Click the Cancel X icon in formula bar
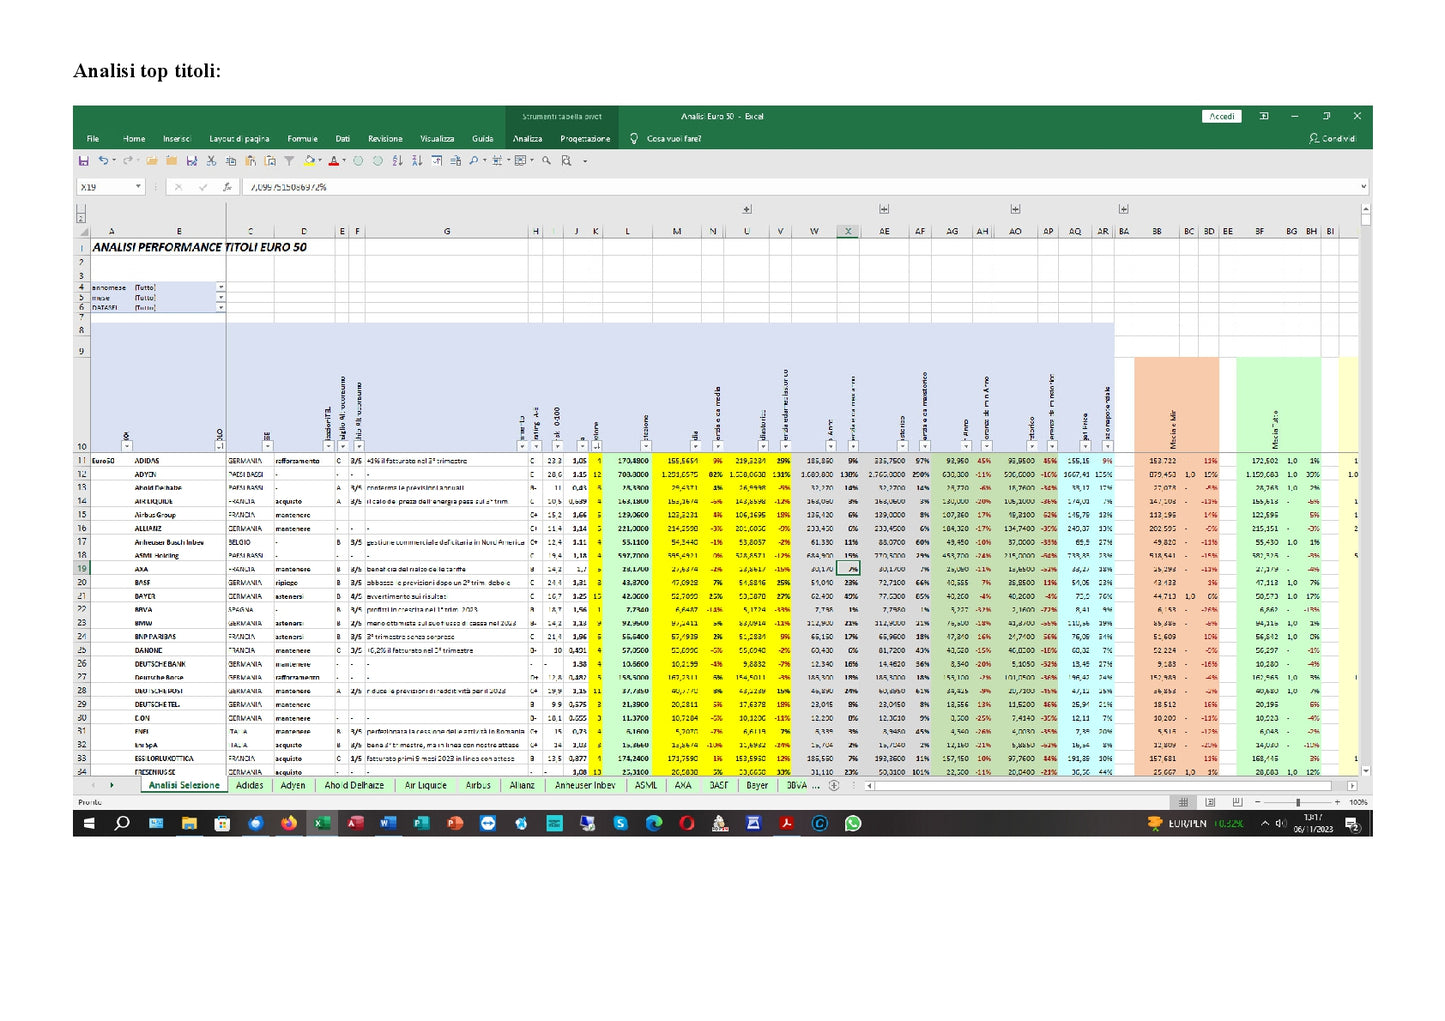 (x=178, y=187)
